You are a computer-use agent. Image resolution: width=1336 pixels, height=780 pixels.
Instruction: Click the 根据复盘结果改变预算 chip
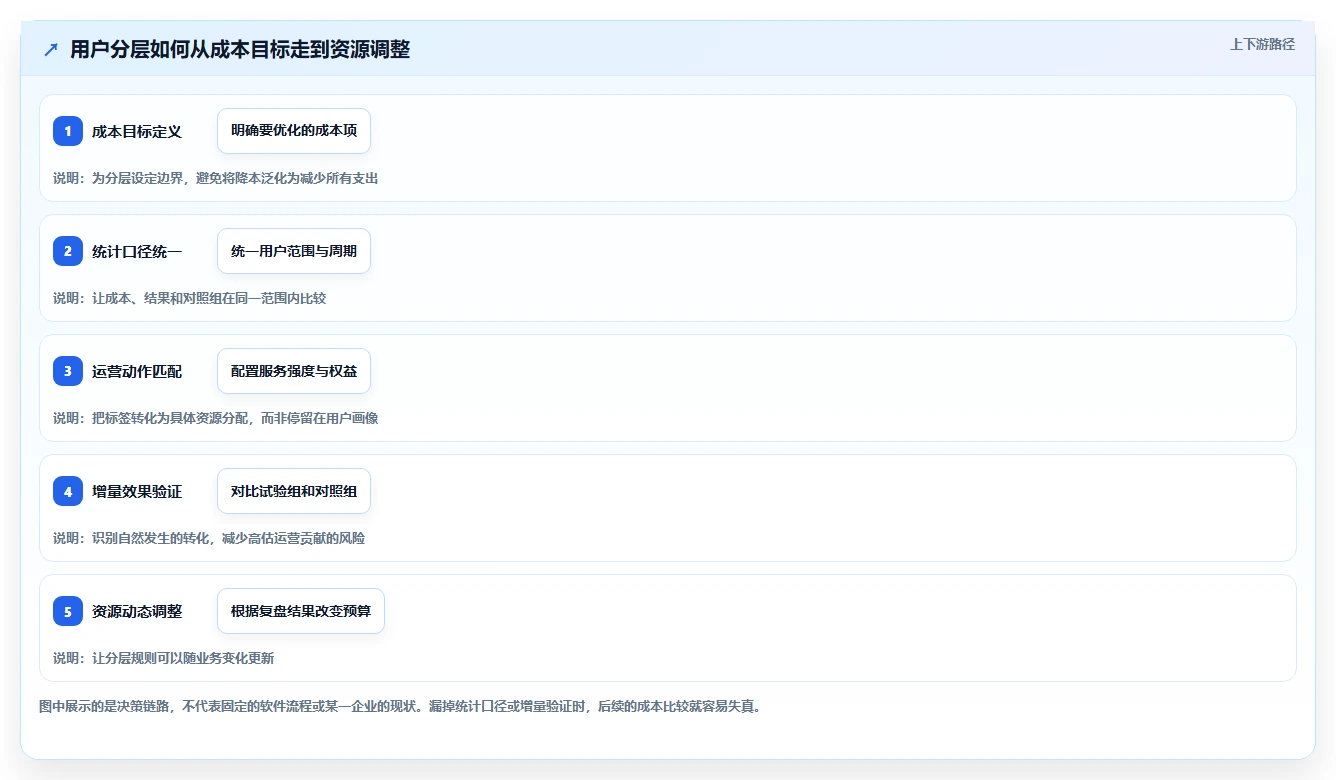(x=301, y=611)
